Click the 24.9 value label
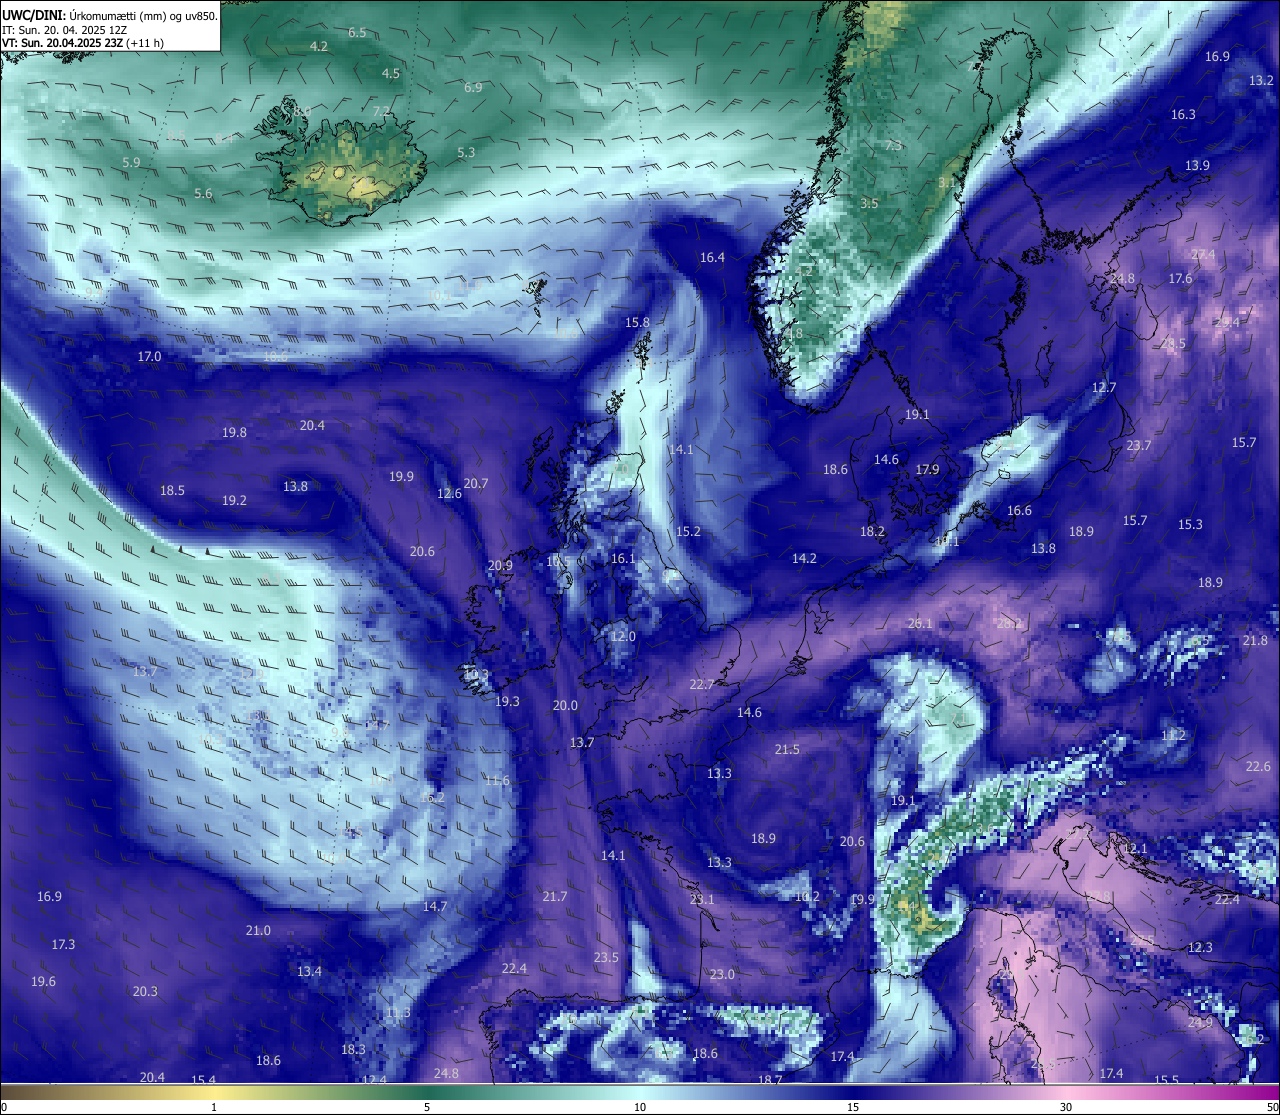The width and height of the screenshot is (1280, 1115). click(x=1200, y=1022)
